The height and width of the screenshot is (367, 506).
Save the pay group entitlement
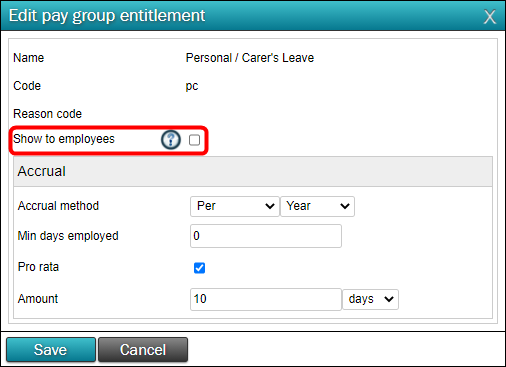(51, 350)
